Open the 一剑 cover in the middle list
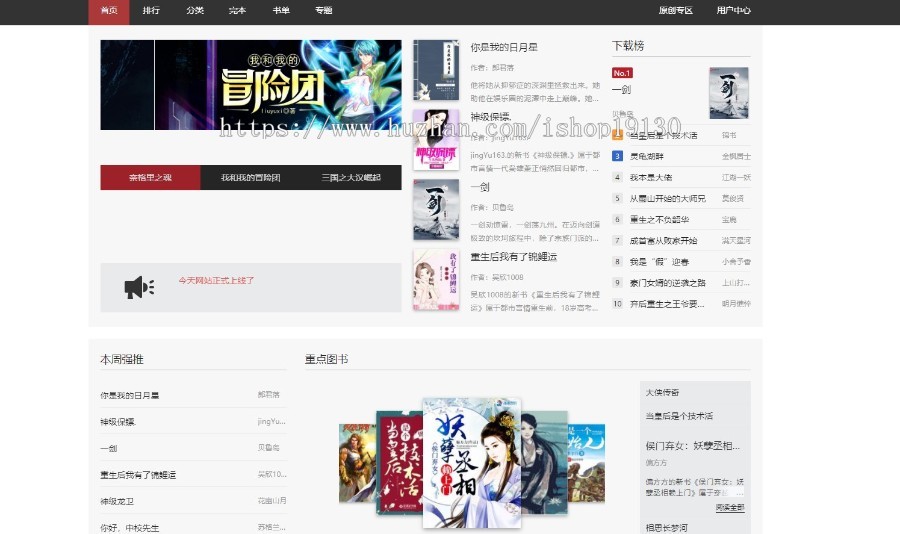900x534 pixels. click(x=436, y=210)
